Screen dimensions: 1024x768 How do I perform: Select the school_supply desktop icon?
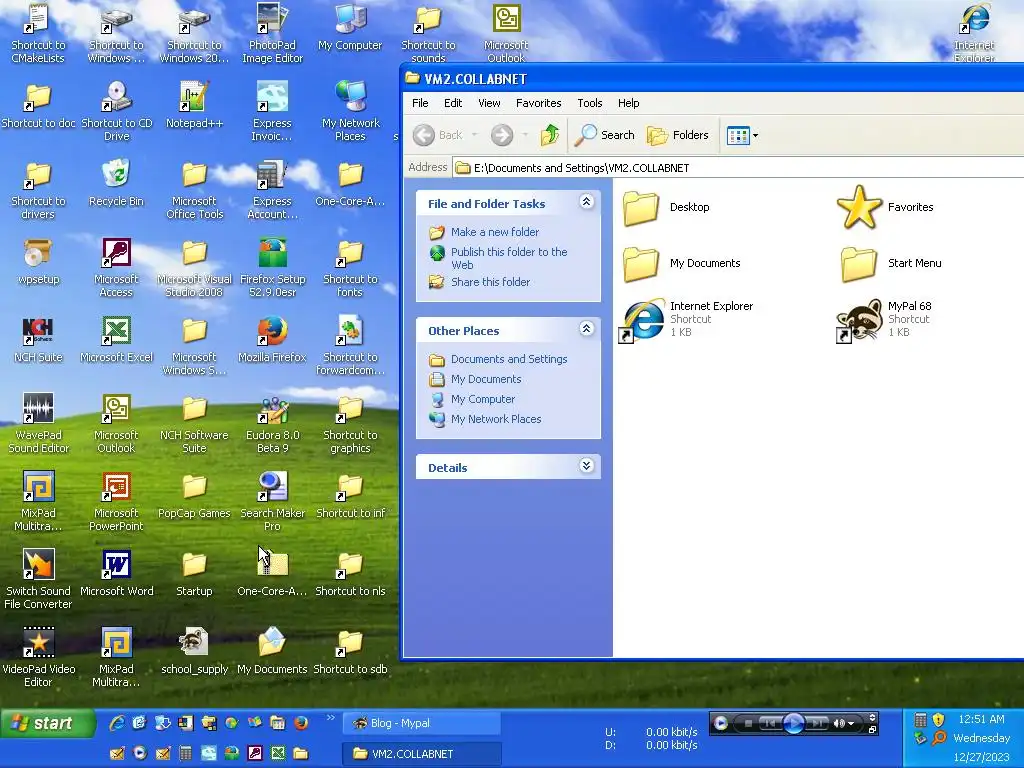tap(194, 651)
